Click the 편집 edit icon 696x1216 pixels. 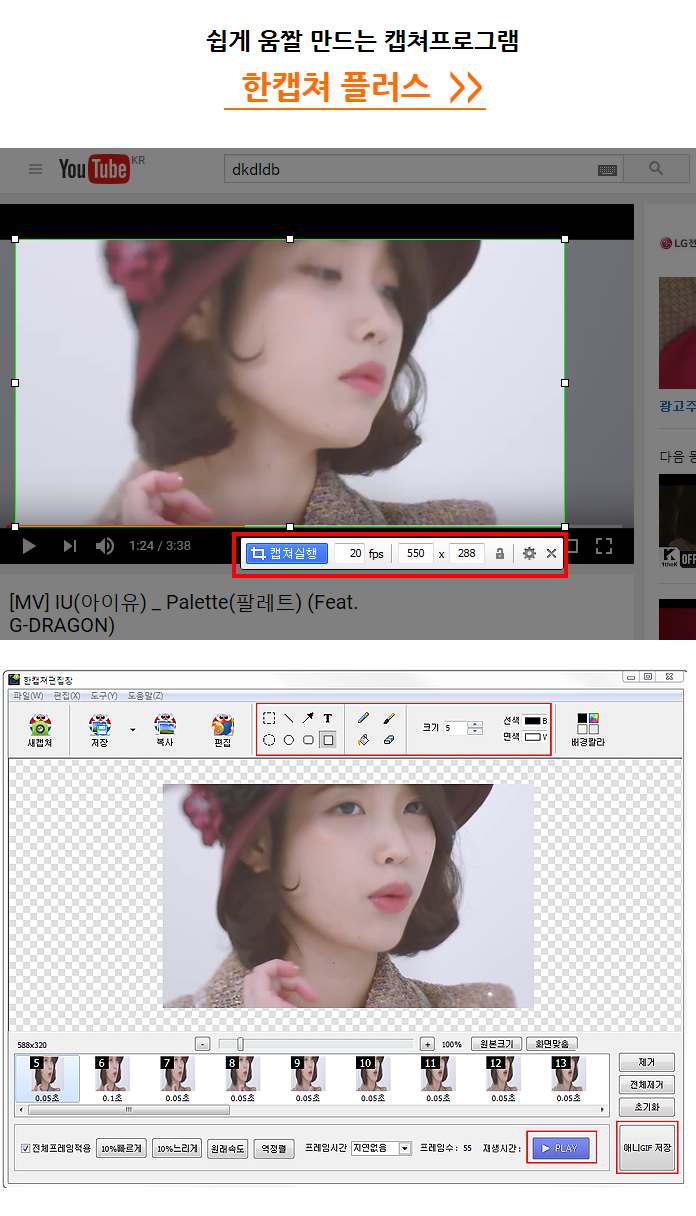tap(222, 730)
